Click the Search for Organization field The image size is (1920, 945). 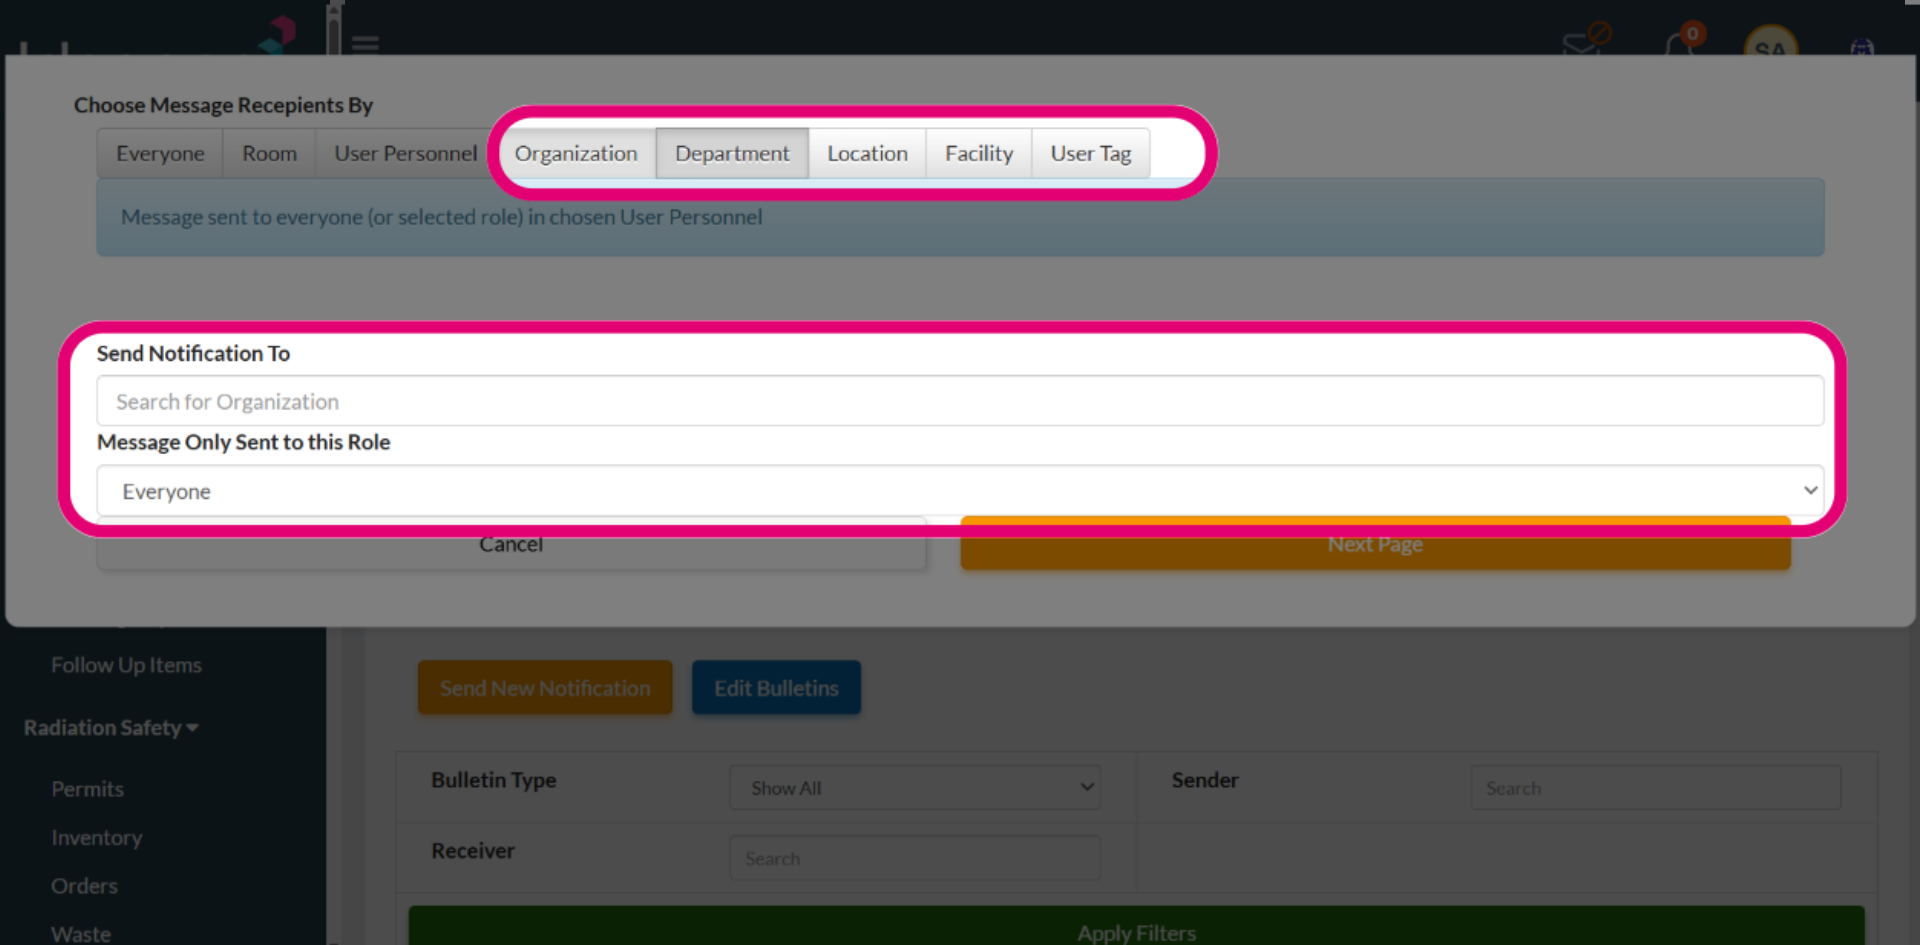point(960,401)
